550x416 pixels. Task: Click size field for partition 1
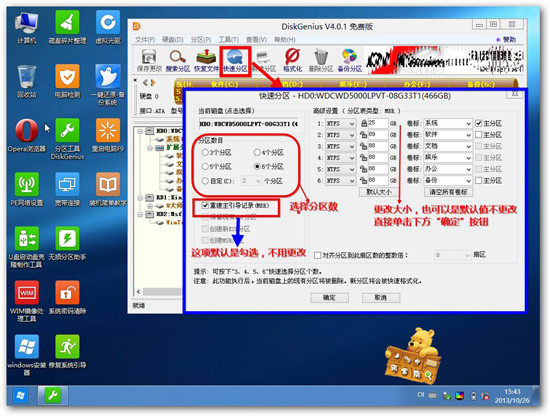click(377, 123)
